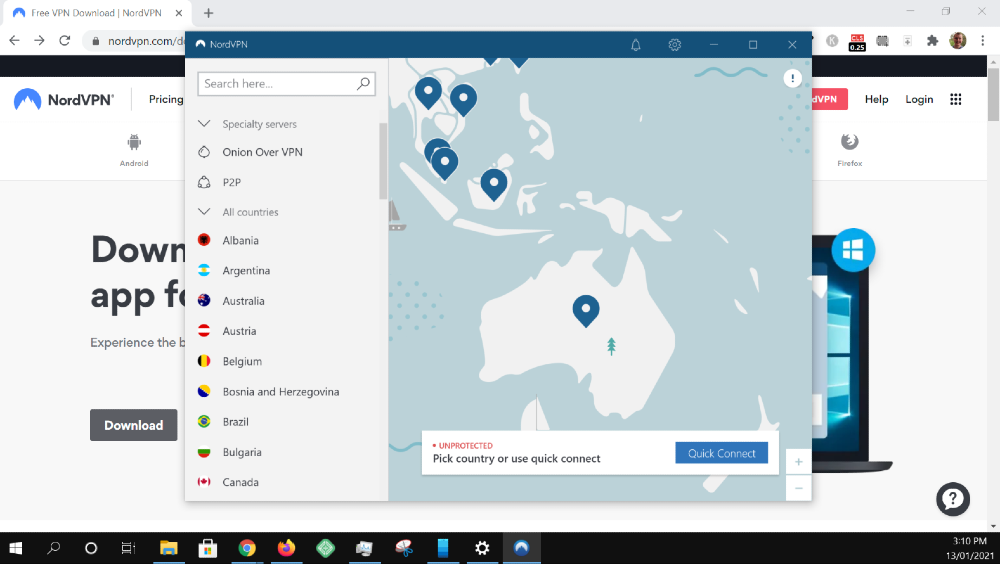Click Chrome forward arrow
1000x564 pixels.
40,40
